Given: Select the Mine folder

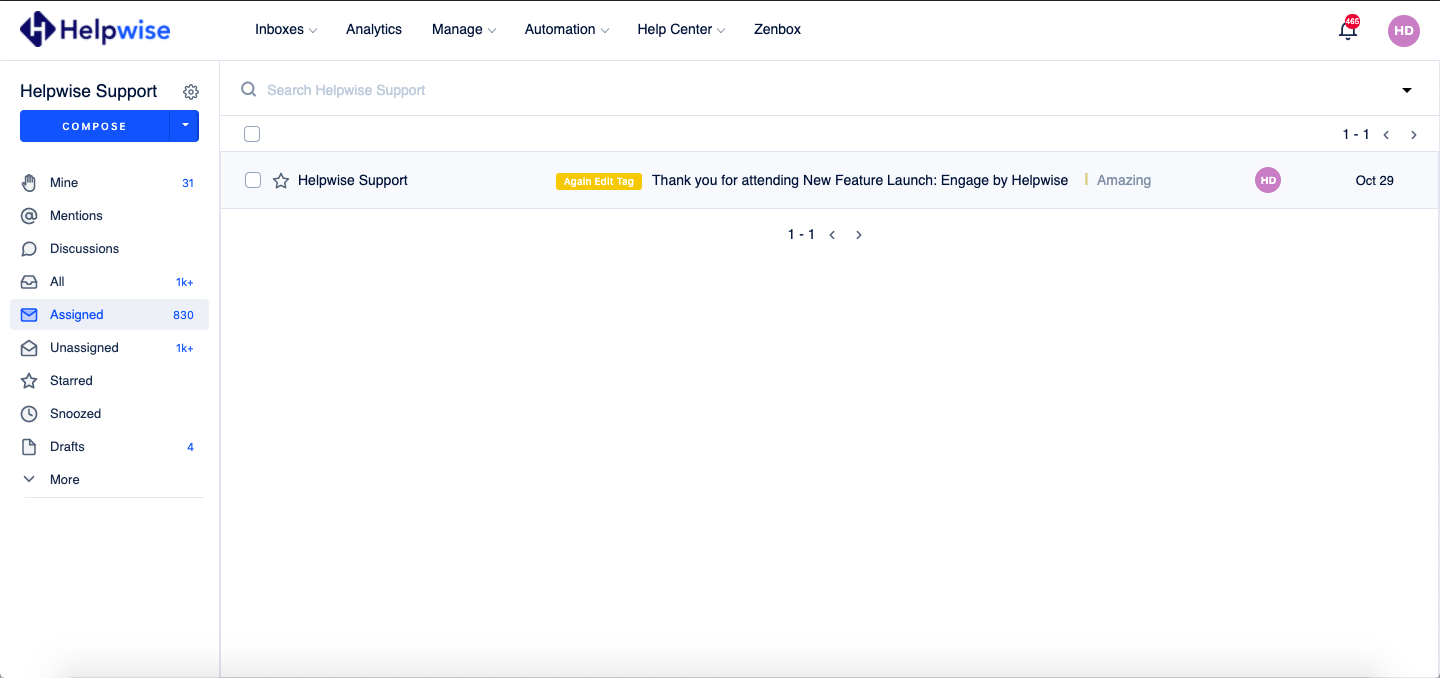Looking at the screenshot, I should pyautogui.click(x=109, y=183).
